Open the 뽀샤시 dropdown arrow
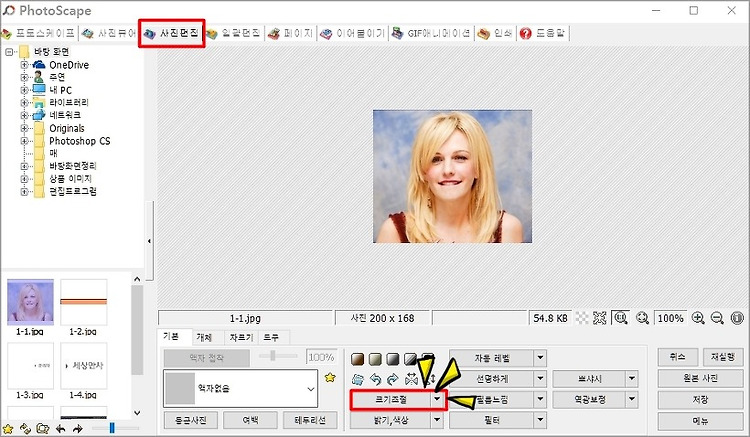 632,379
